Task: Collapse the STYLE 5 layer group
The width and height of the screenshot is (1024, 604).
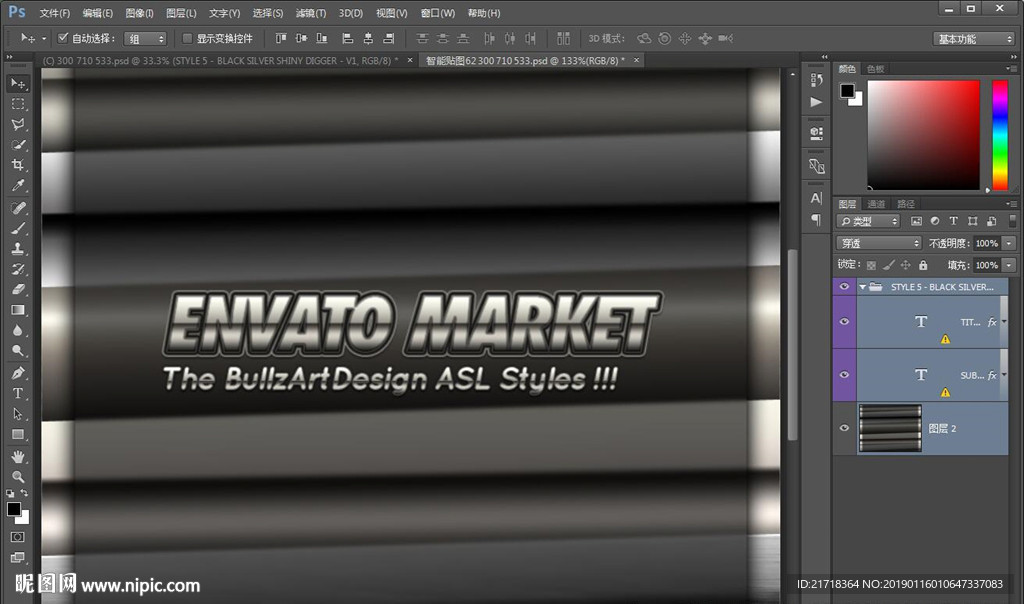Action: 862,287
